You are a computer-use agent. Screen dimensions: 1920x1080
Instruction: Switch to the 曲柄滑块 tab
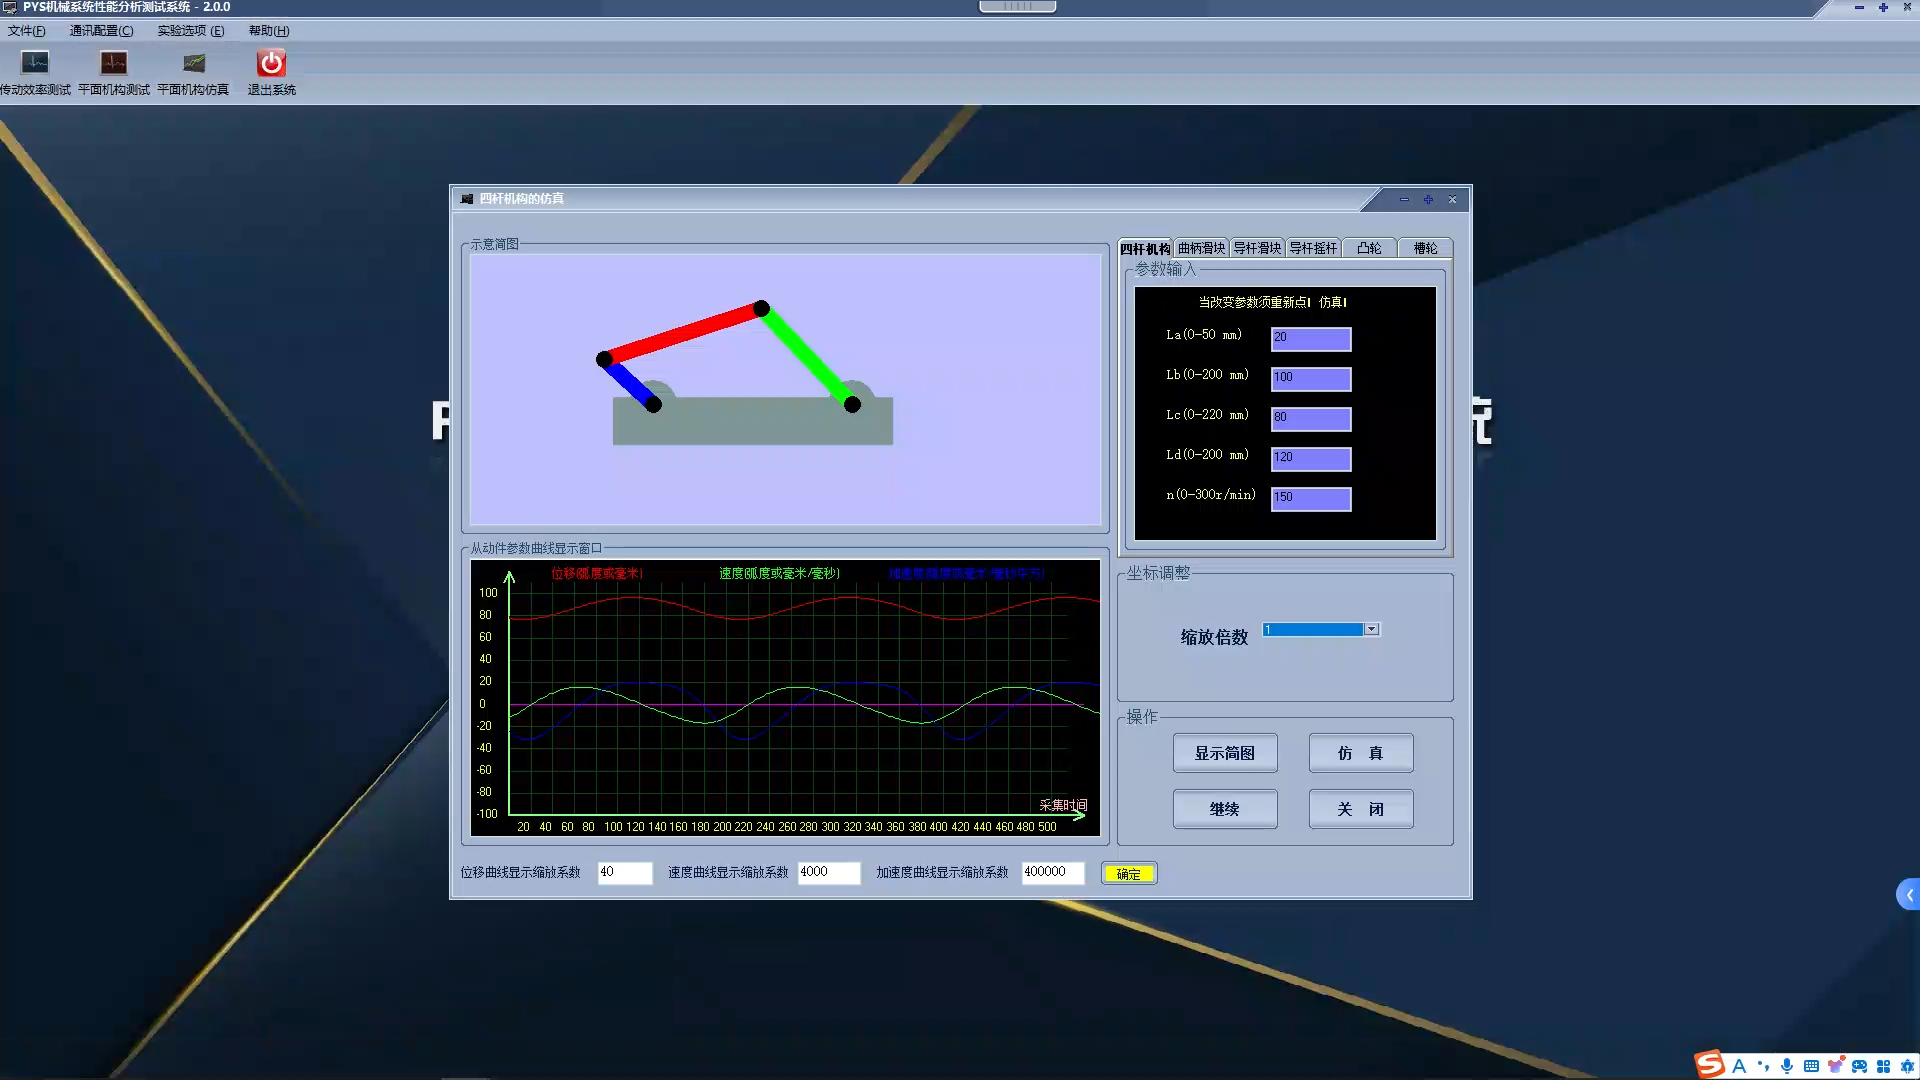[1201, 248]
